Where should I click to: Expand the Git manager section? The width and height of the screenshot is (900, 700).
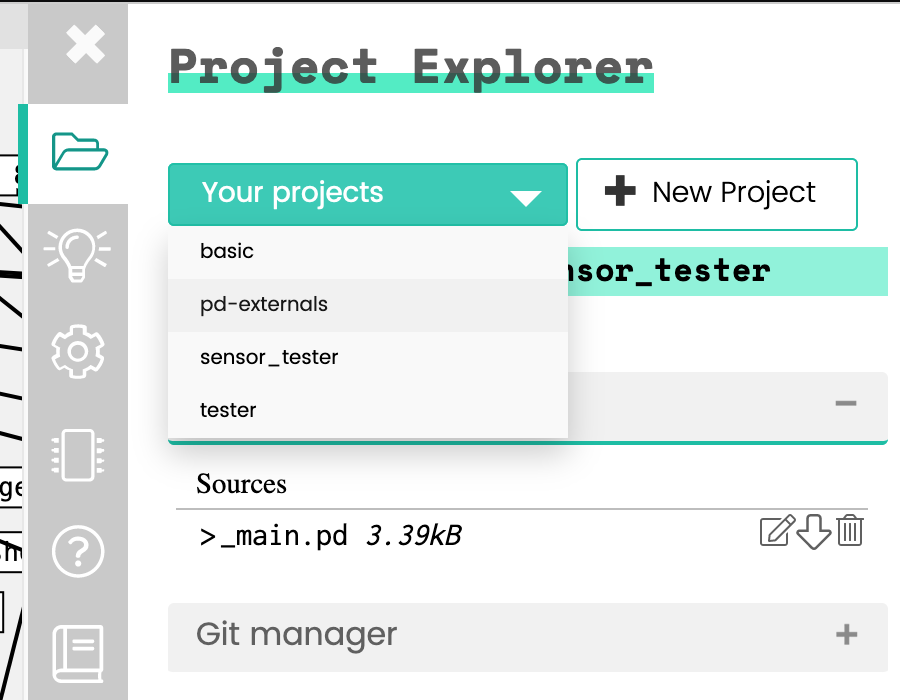(x=847, y=635)
